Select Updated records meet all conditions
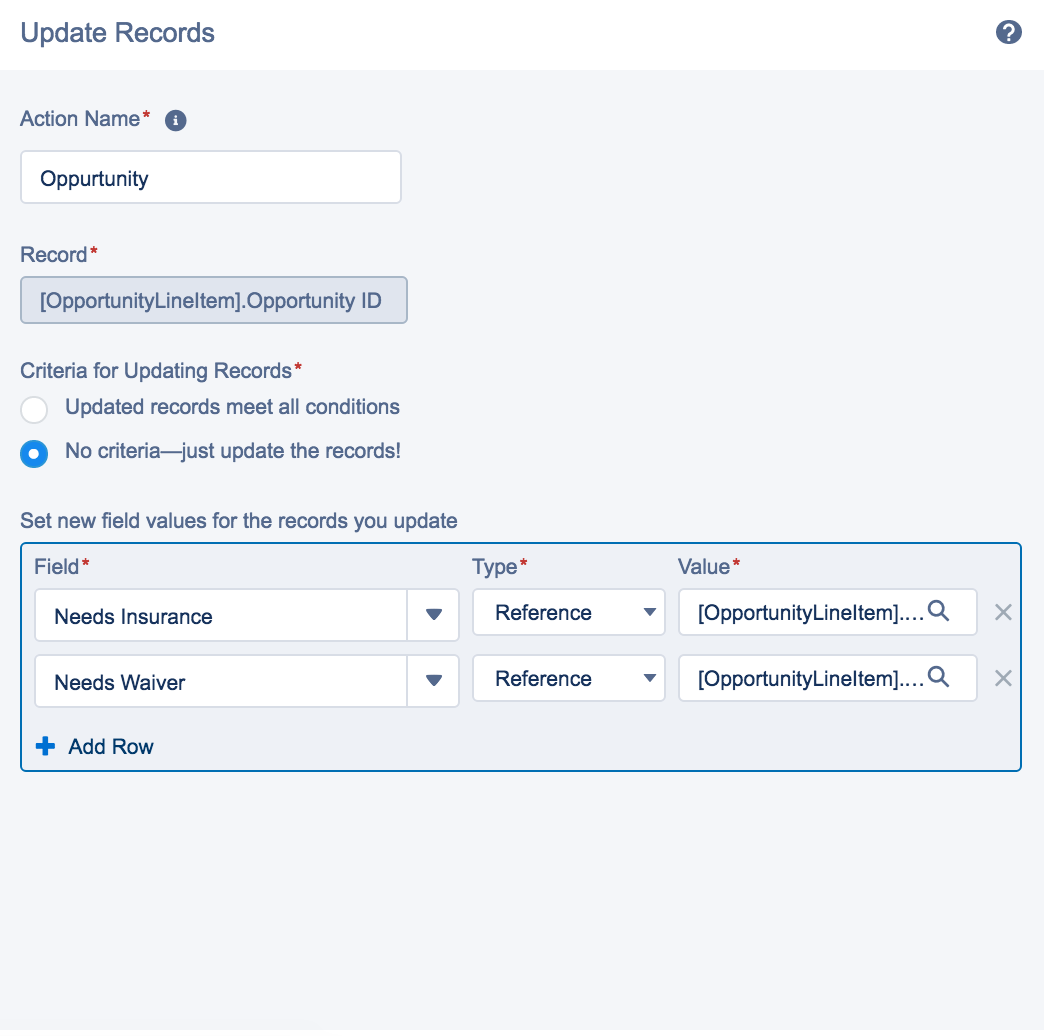Image resolution: width=1044 pixels, height=1036 pixels. coord(34,409)
